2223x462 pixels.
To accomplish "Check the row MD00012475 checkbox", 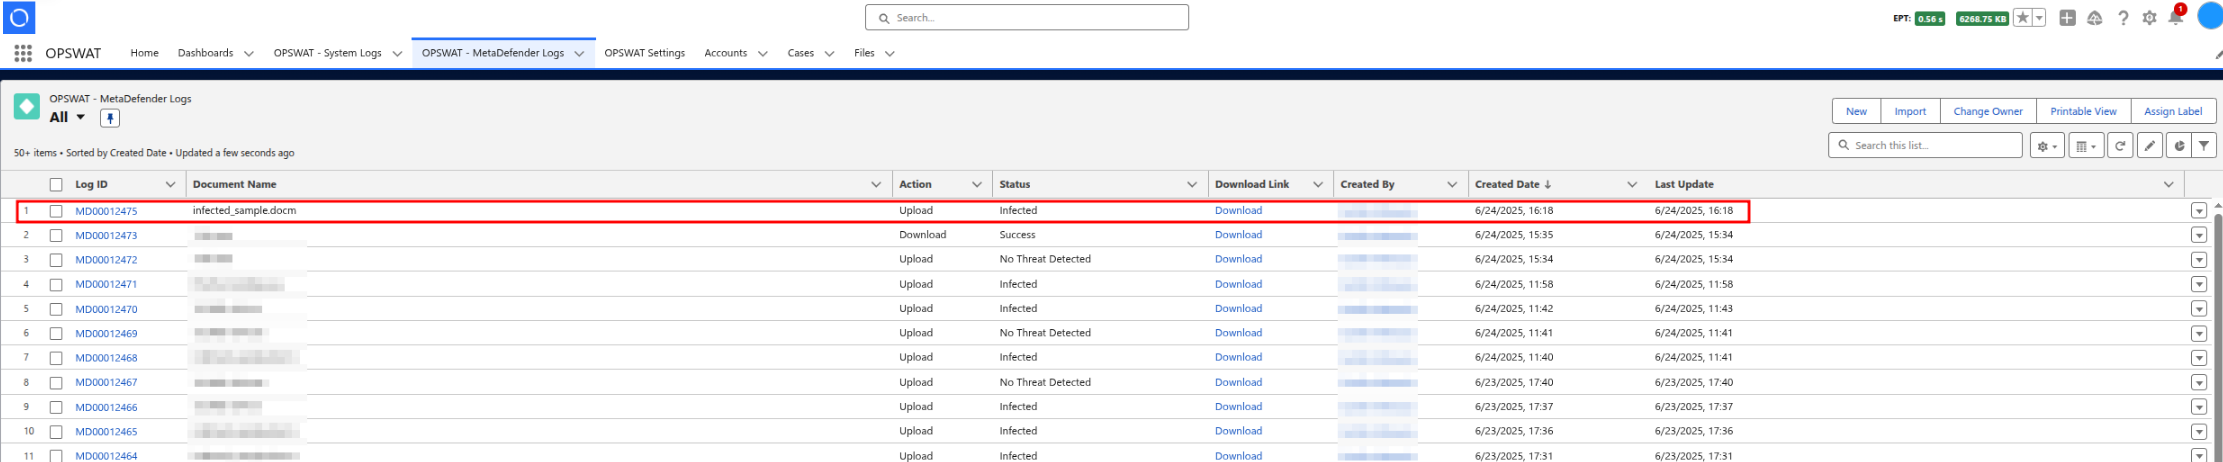I will coord(56,211).
